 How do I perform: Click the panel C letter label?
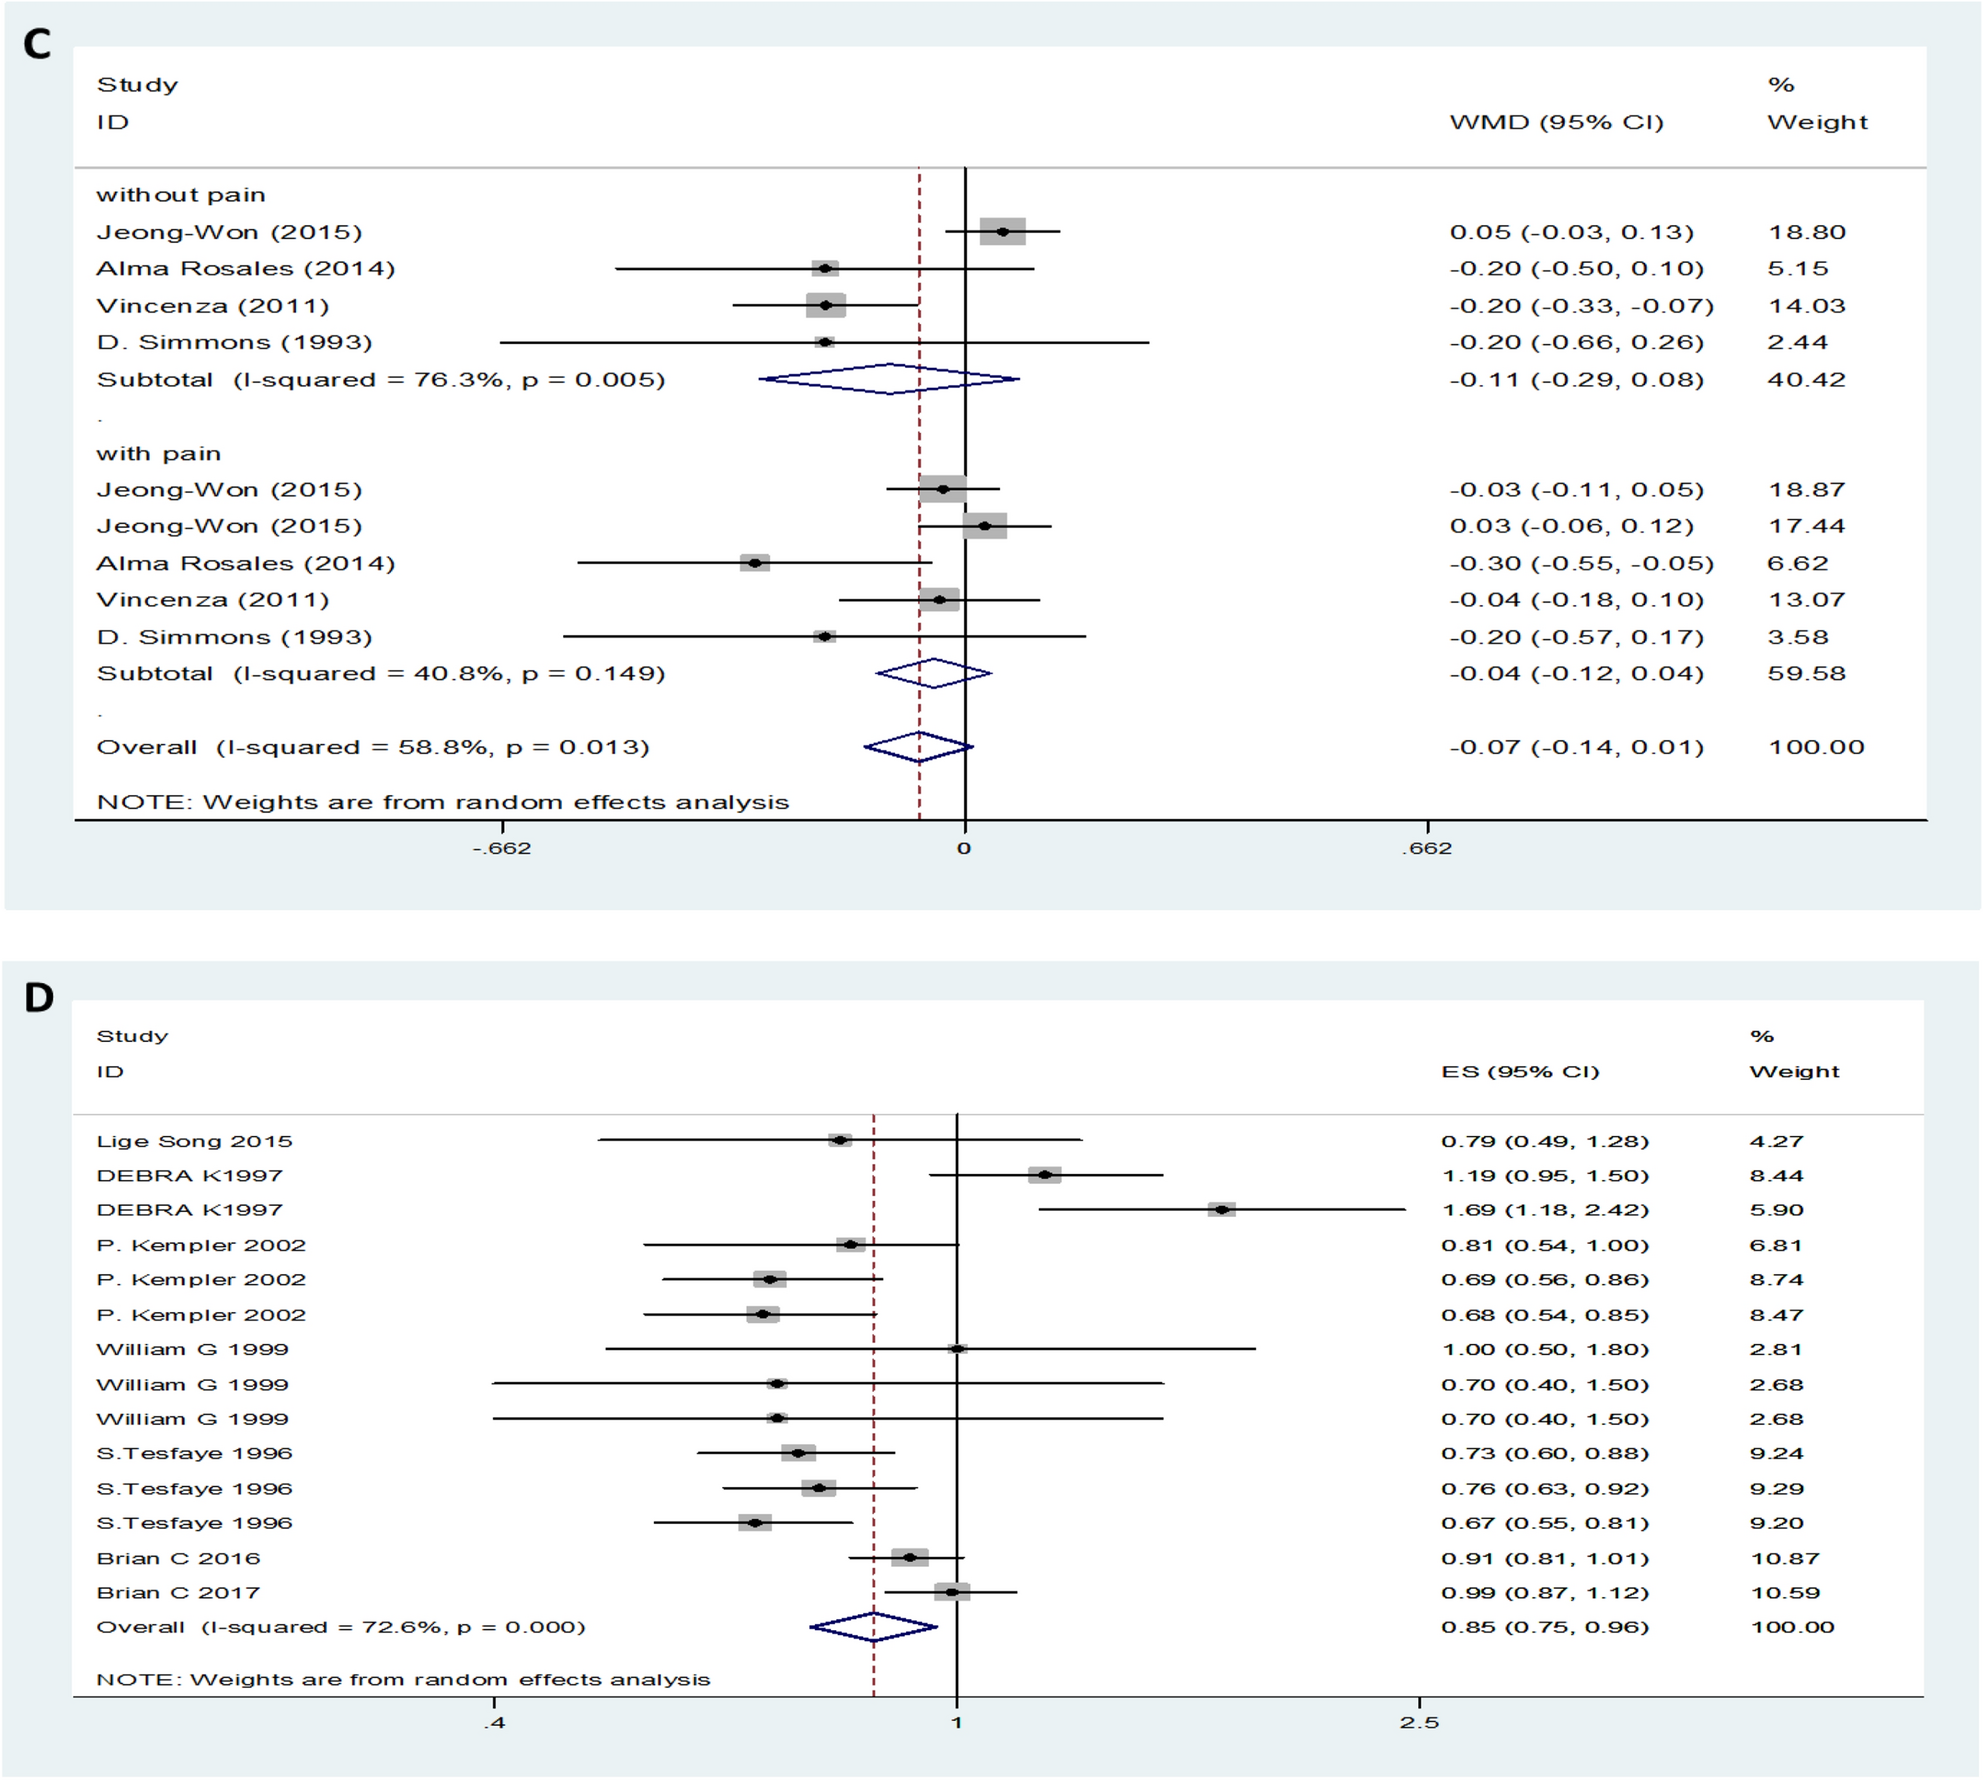pyautogui.click(x=37, y=44)
